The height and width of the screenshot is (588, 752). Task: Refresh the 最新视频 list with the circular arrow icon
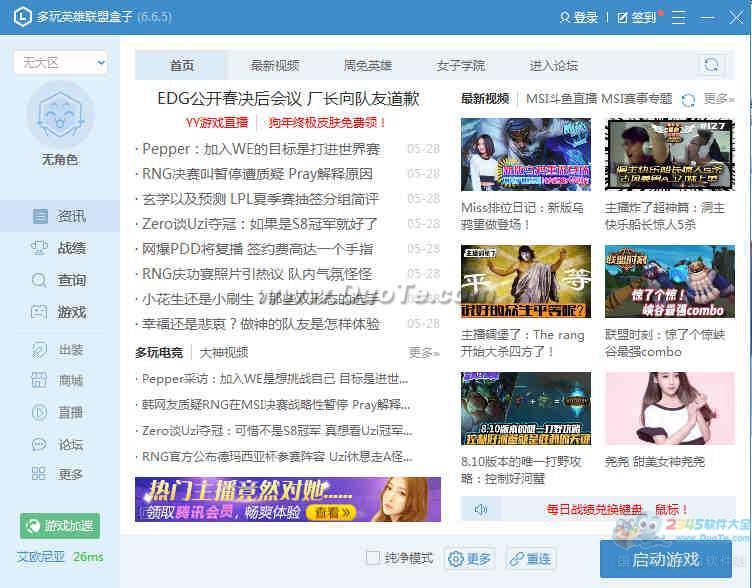688,100
